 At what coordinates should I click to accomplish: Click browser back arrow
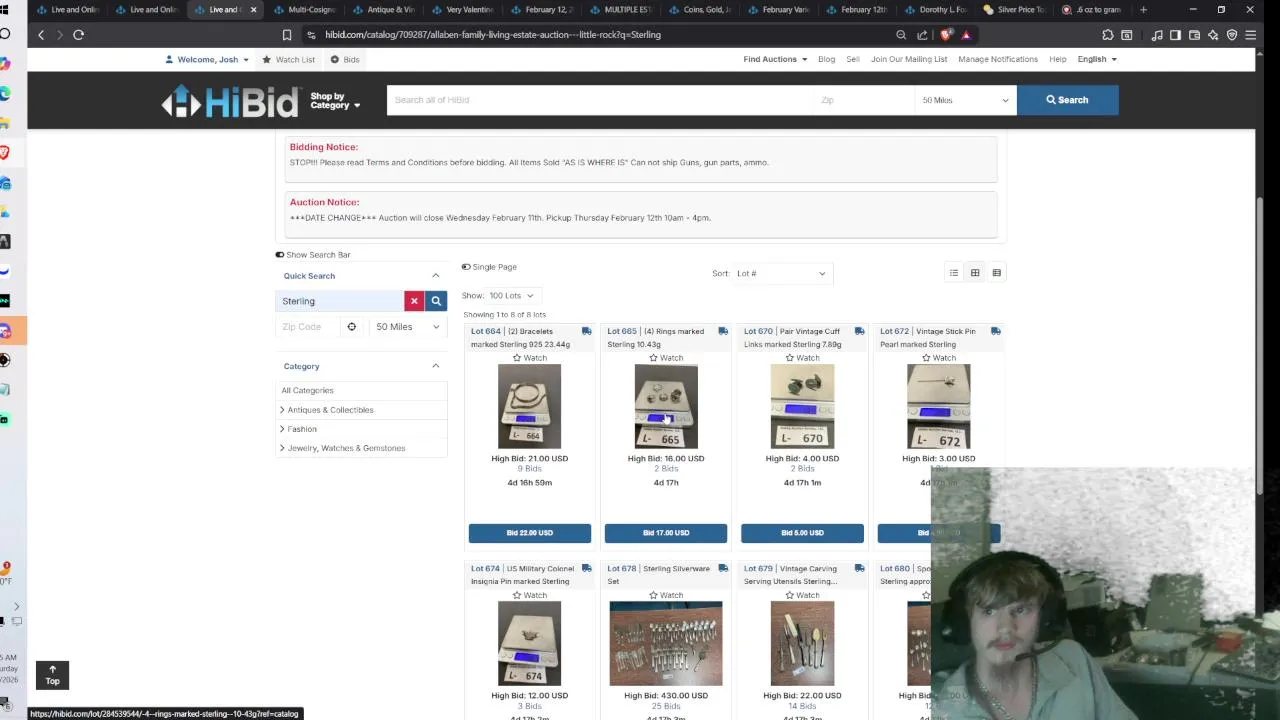(x=41, y=35)
